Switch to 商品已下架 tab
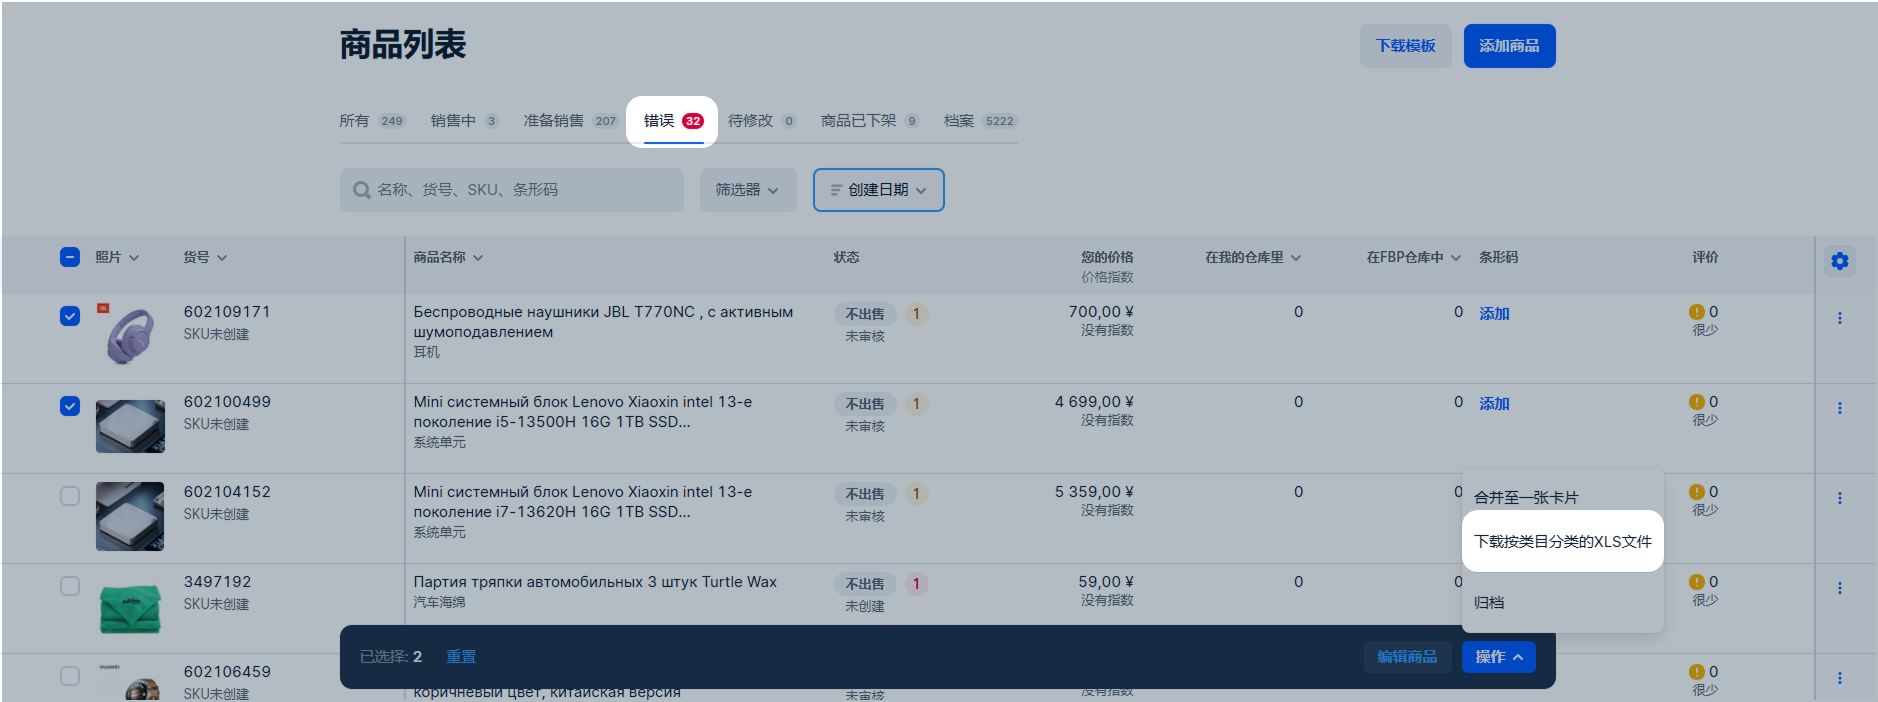 coord(870,121)
